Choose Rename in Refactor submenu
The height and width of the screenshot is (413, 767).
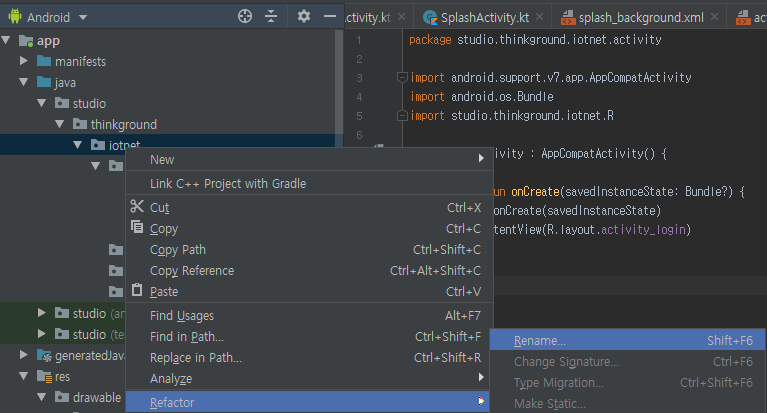628,340
